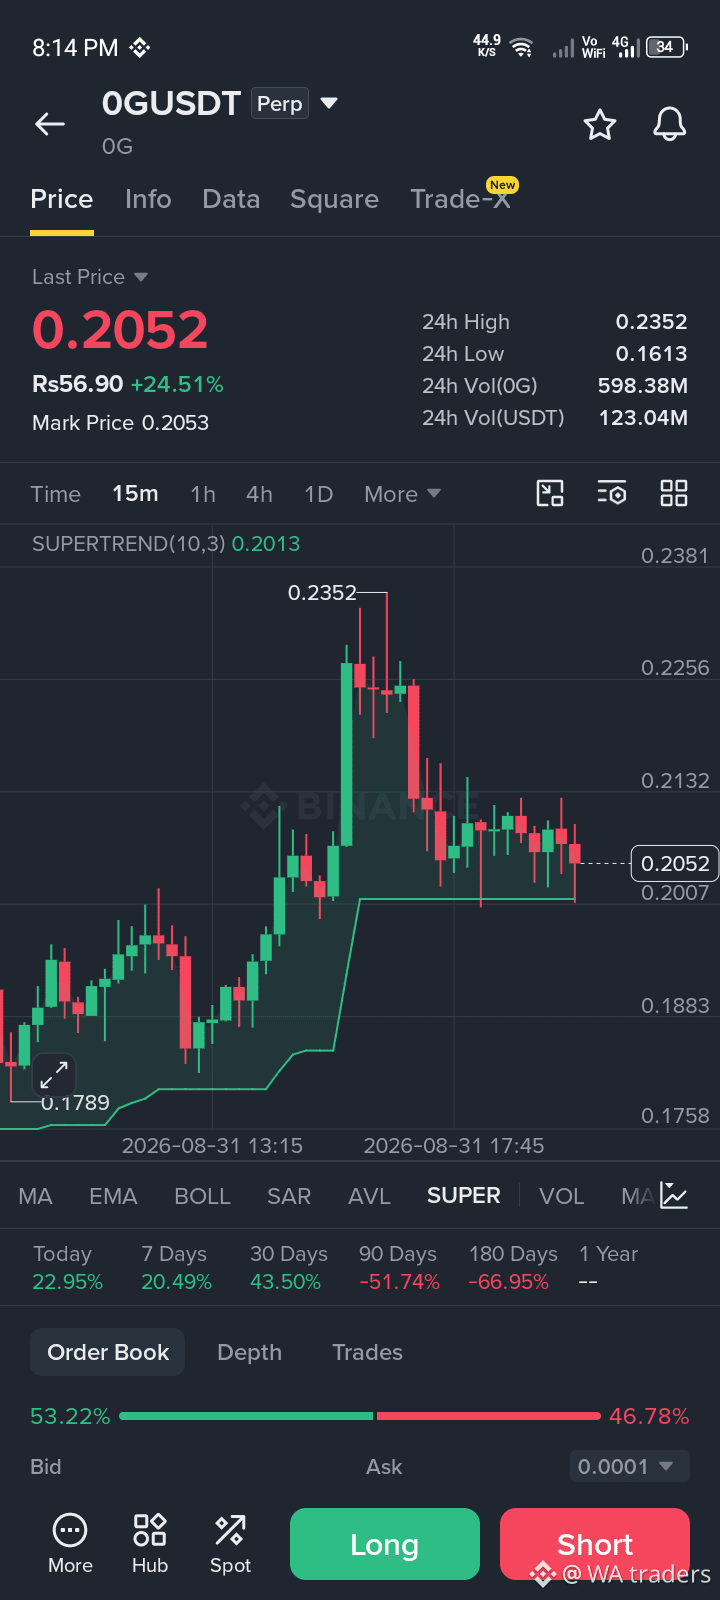
Task: Add 0GUSDT to favorites with star icon
Action: tap(600, 125)
